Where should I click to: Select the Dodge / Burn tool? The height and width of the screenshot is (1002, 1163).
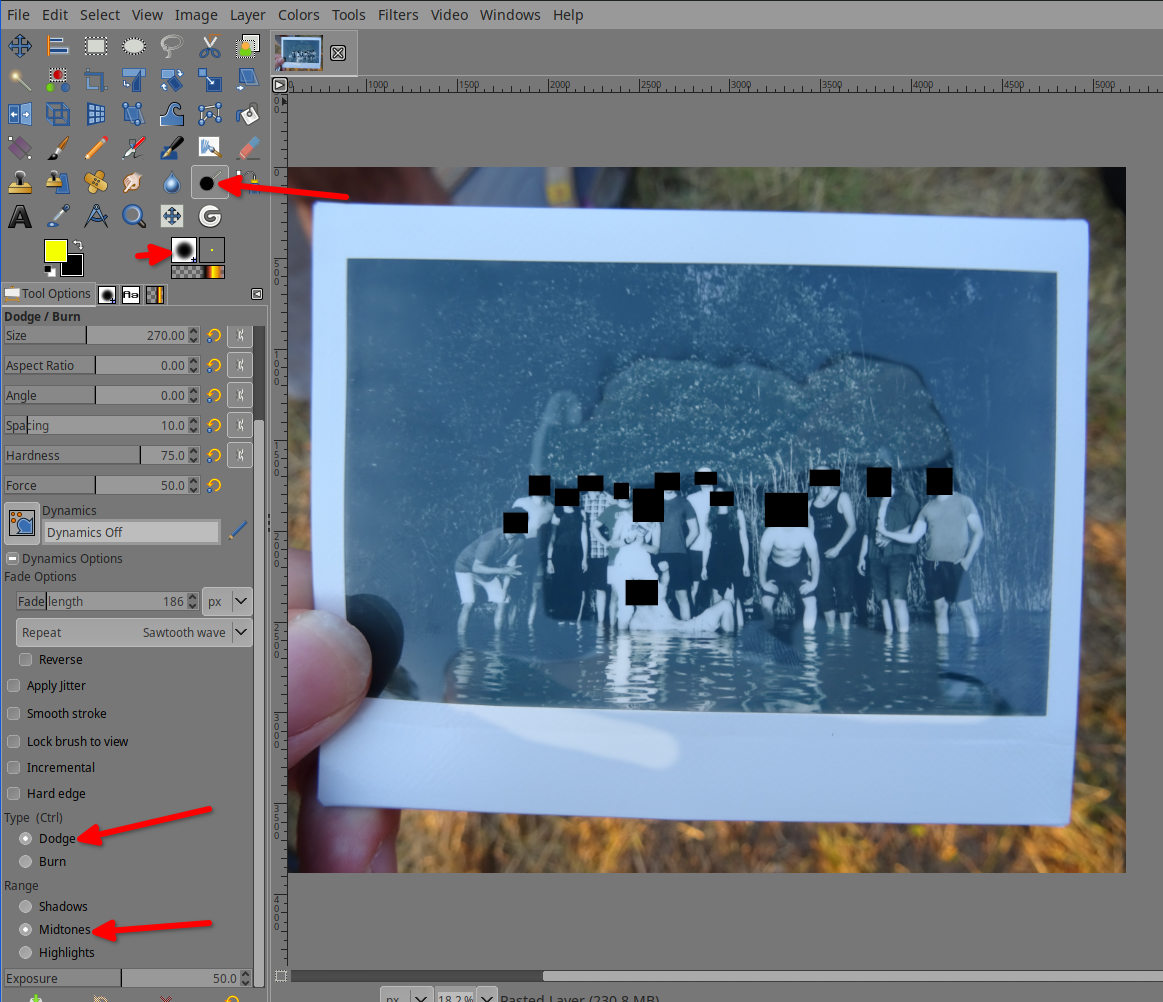click(x=209, y=182)
